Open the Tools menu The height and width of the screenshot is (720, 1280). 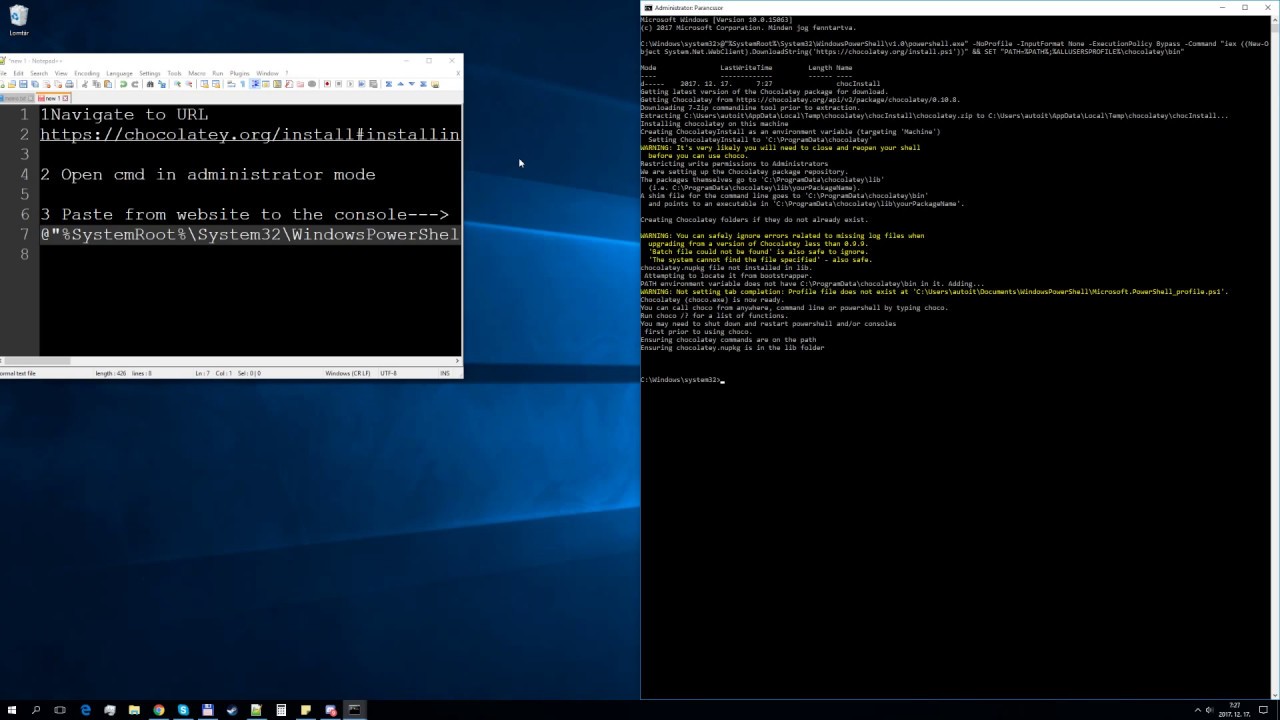pos(174,73)
